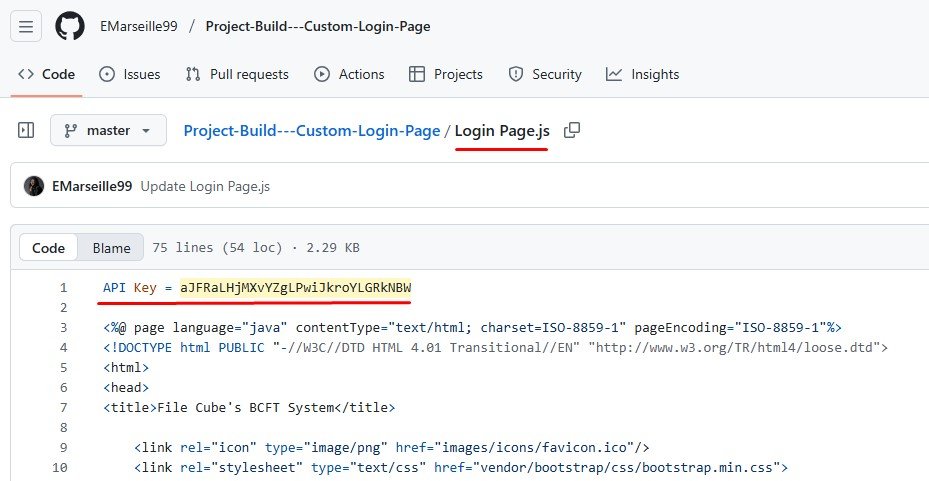
Task: Open the Issues tab
Action: [130, 75]
